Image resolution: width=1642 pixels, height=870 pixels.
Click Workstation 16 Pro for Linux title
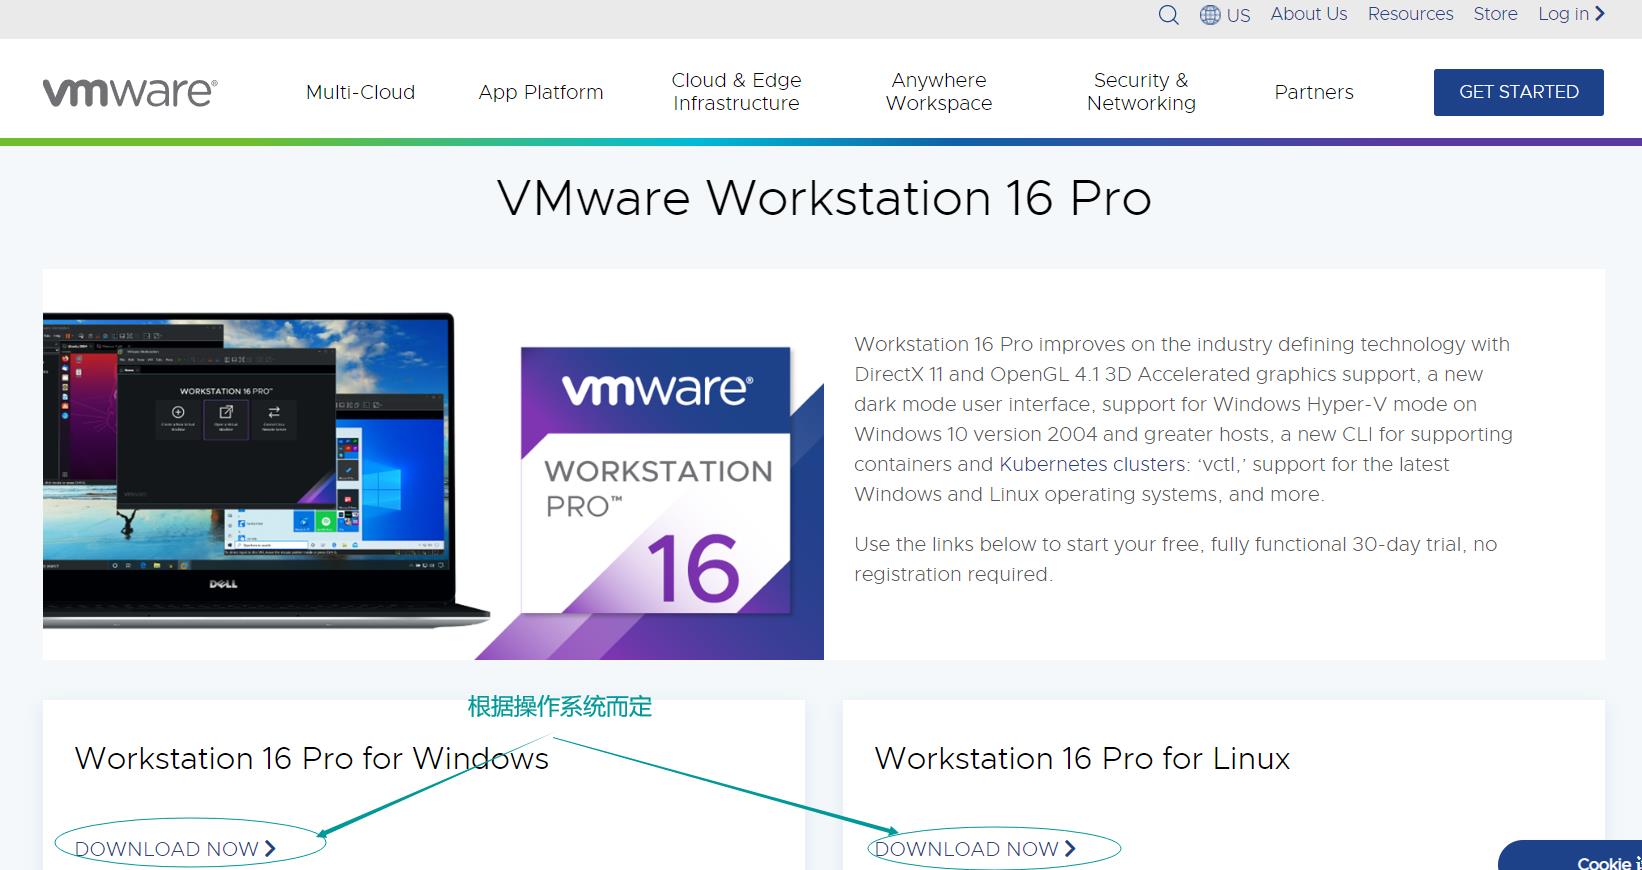click(x=1082, y=758)
